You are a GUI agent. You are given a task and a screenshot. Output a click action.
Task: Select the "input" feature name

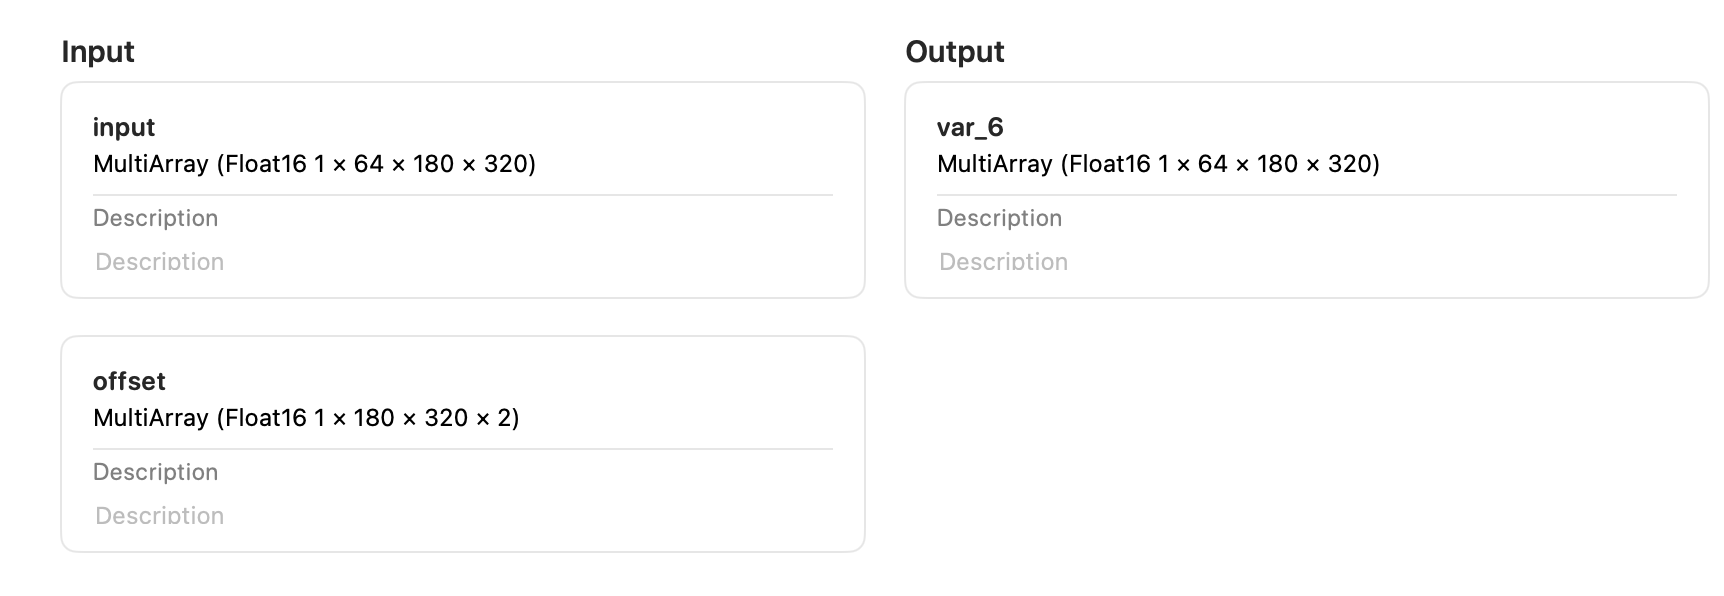point(124,128)
